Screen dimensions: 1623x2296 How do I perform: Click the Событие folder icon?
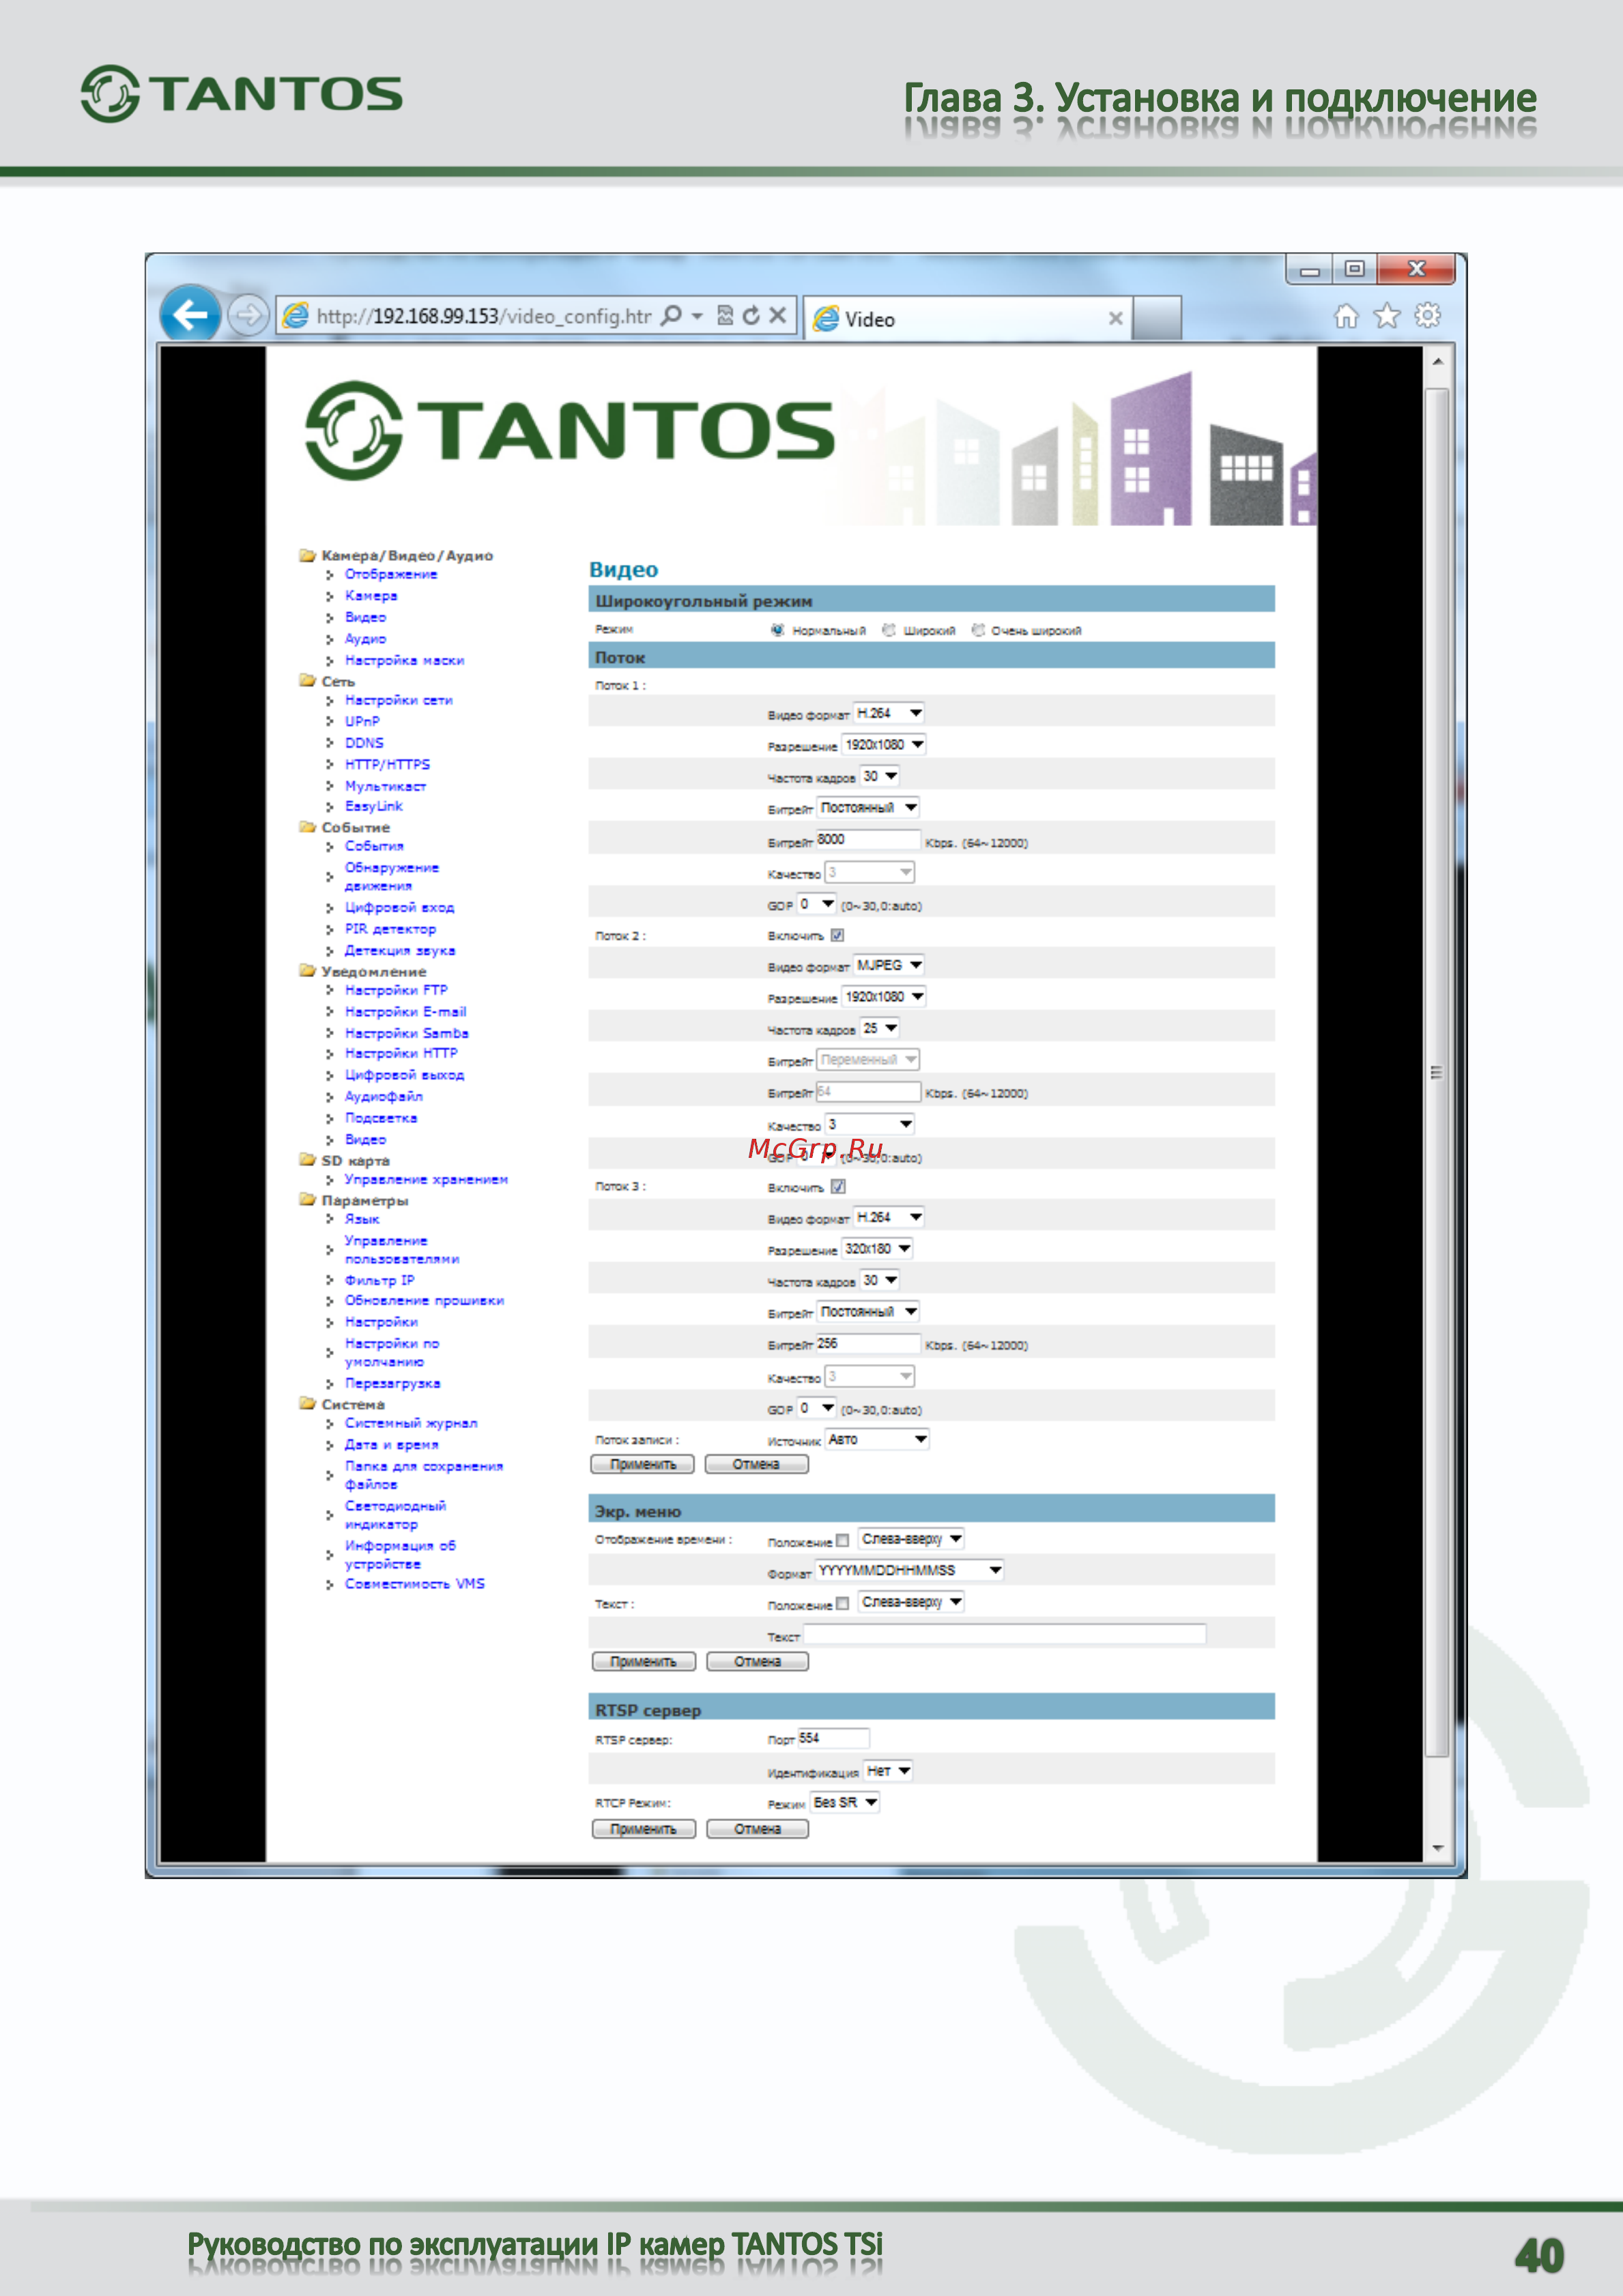click(x=308, y=826)
